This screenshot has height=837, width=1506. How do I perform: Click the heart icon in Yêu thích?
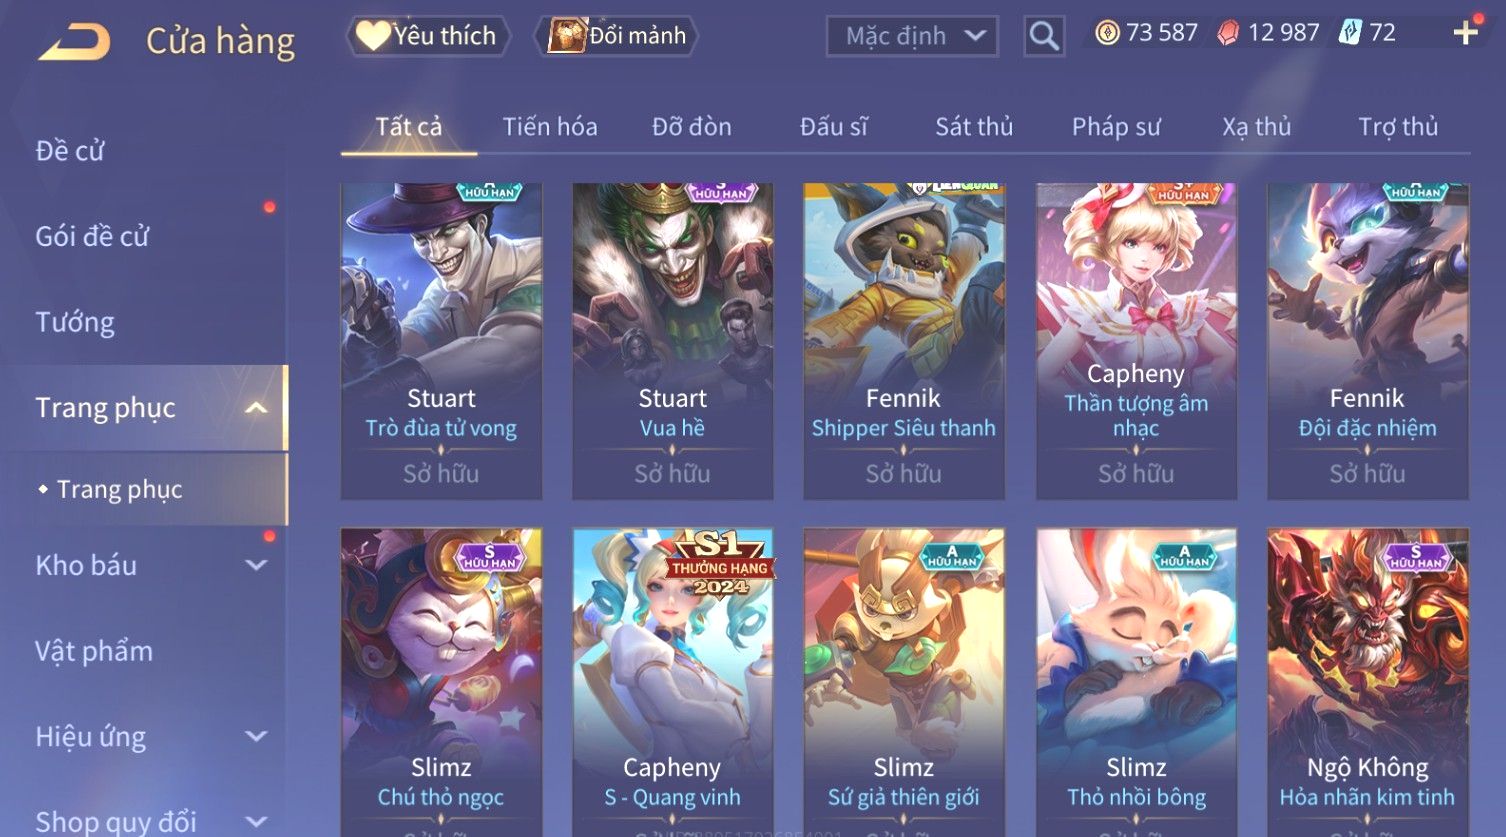pos(372,36)
